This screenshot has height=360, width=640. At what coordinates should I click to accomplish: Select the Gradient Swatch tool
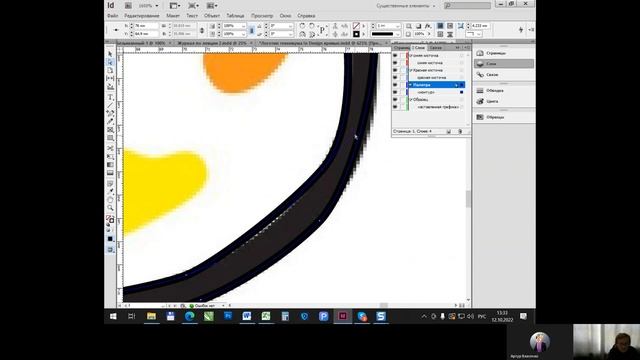tap(110, 164)
